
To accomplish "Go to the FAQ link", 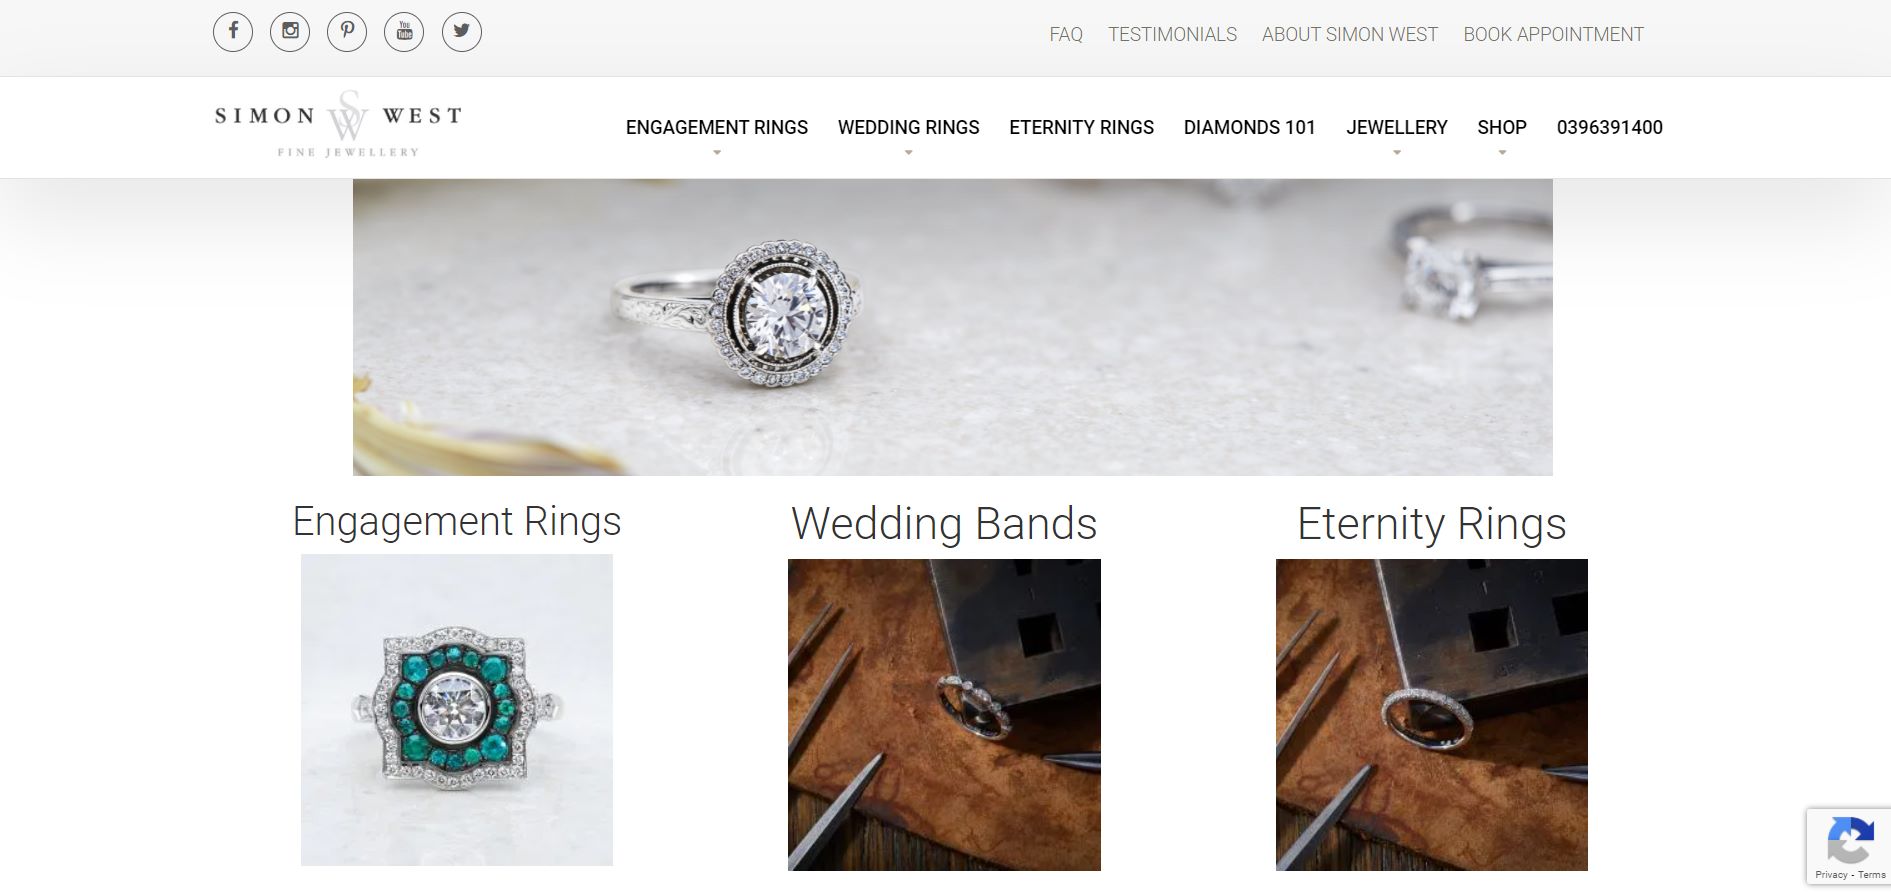I will click(x=1066, y=34).
